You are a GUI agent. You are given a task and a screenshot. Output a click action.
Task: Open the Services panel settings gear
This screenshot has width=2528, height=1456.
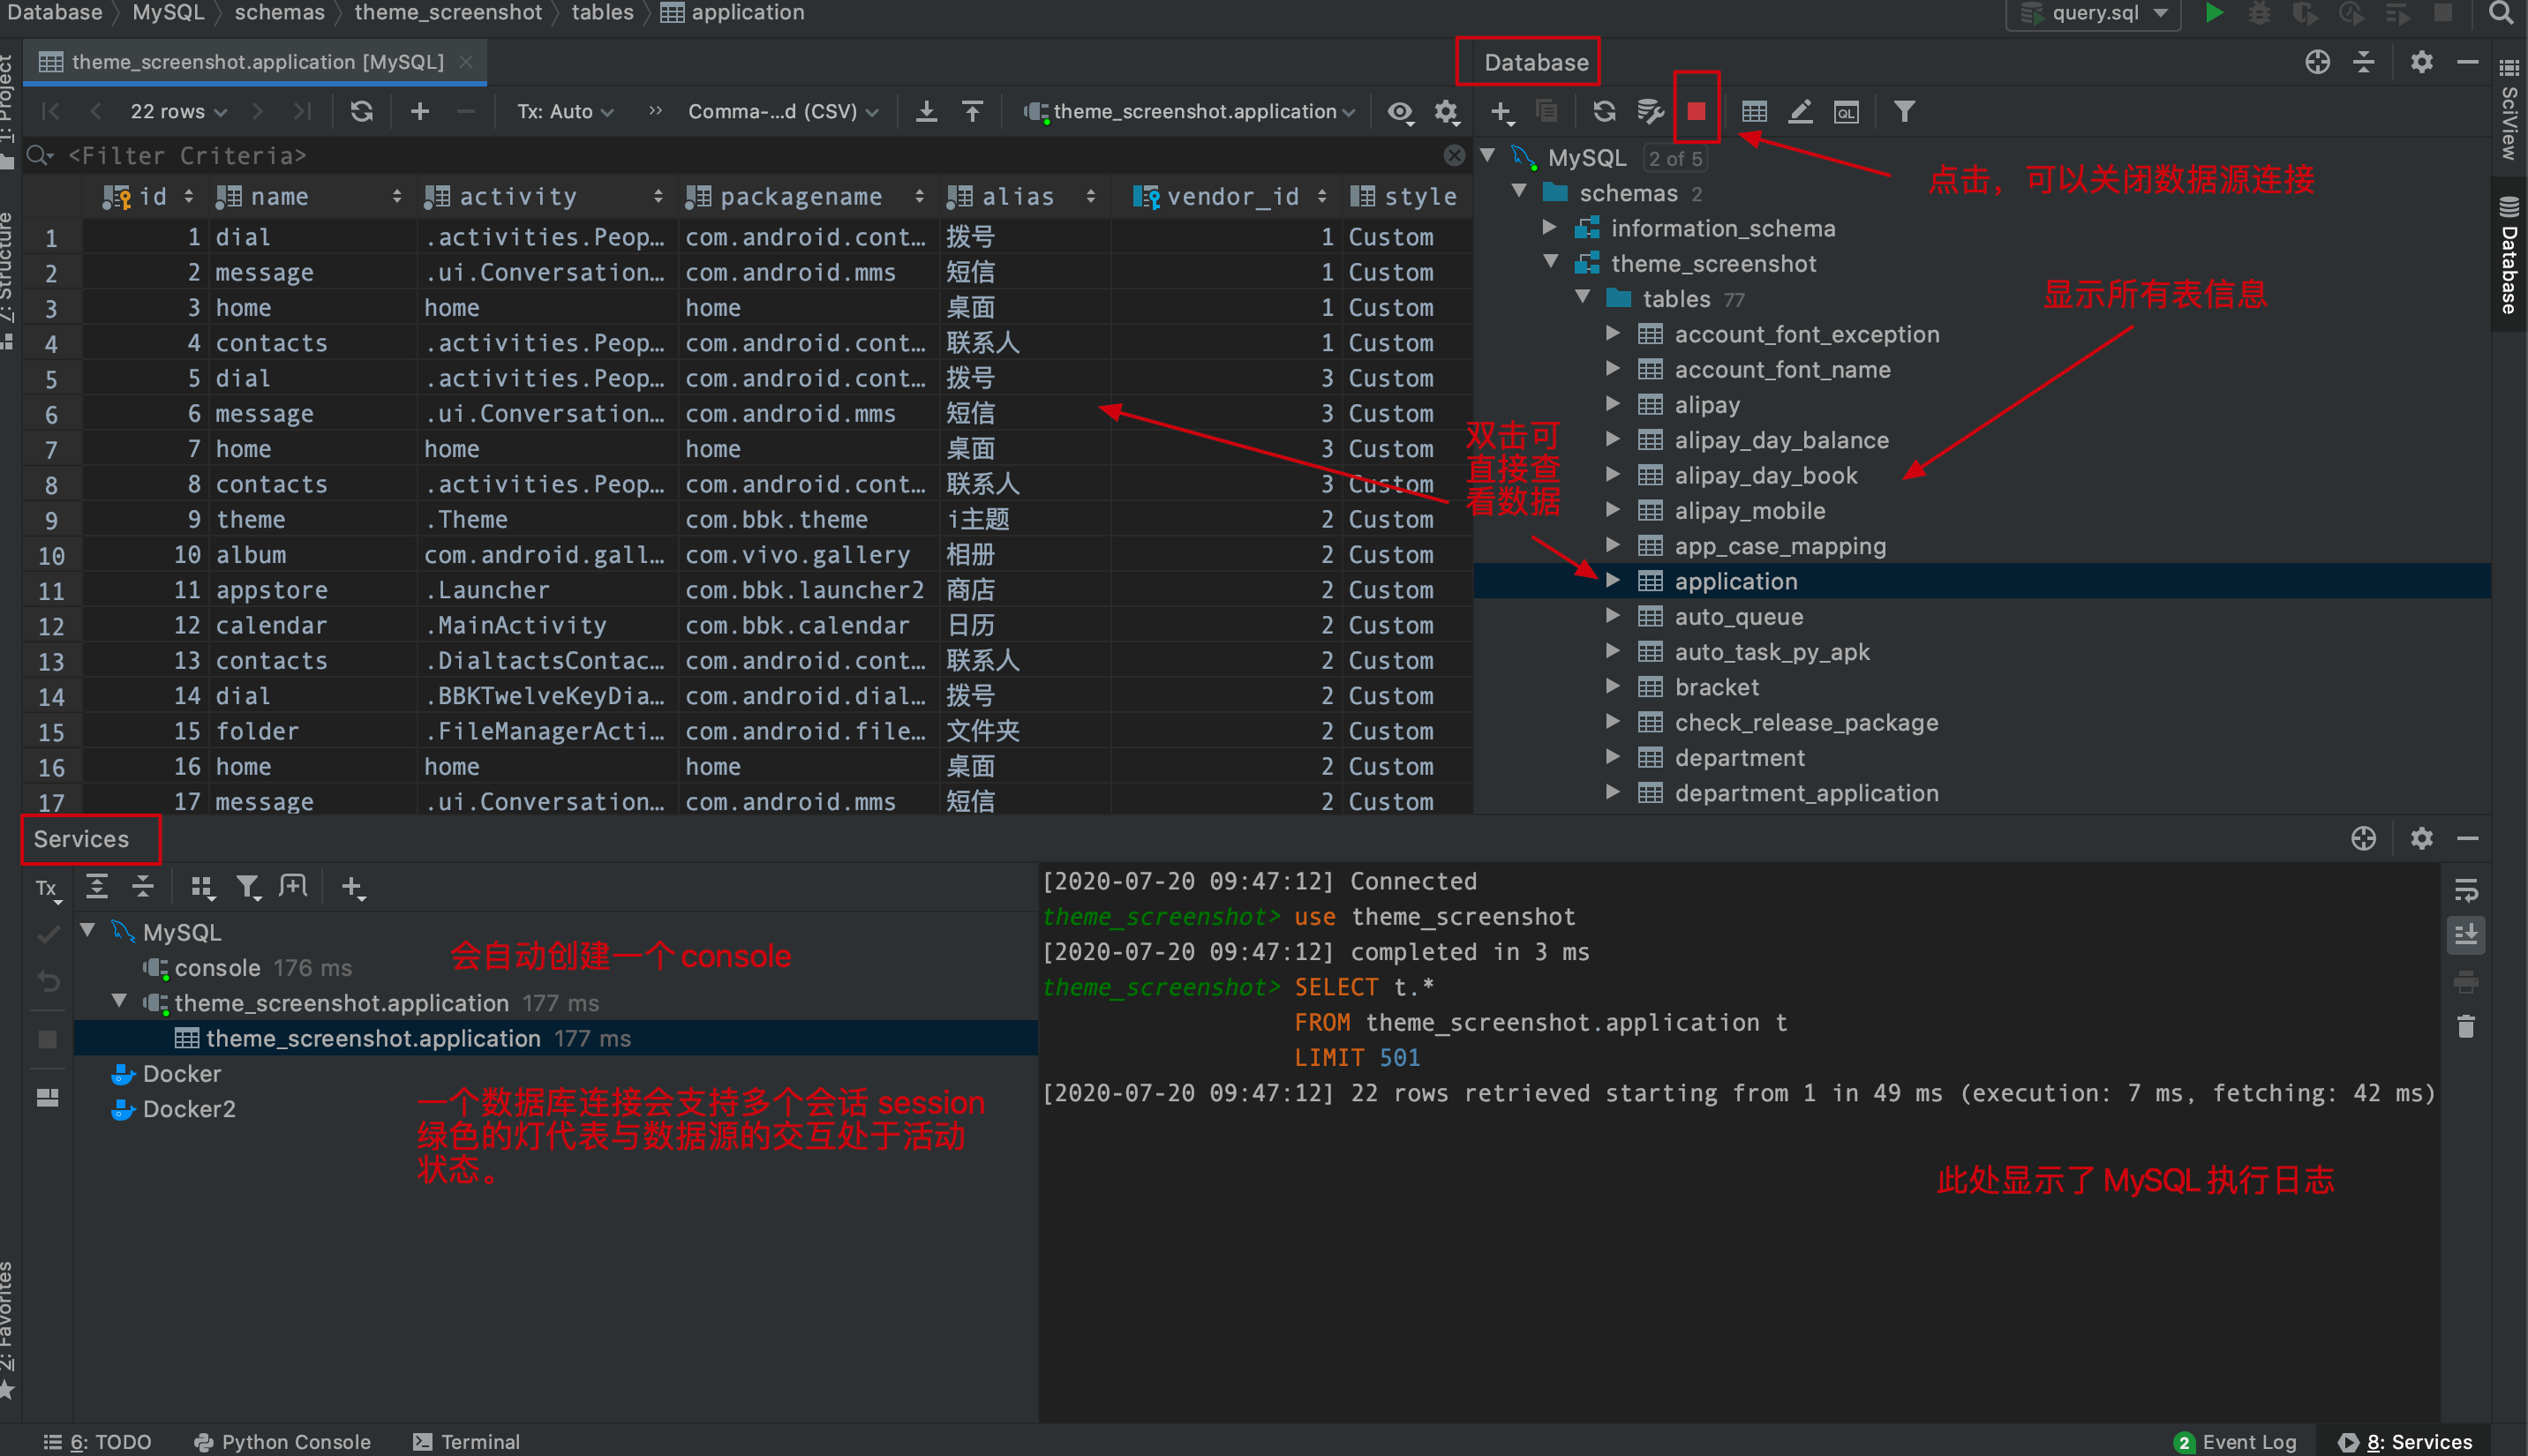point(2421,838)
